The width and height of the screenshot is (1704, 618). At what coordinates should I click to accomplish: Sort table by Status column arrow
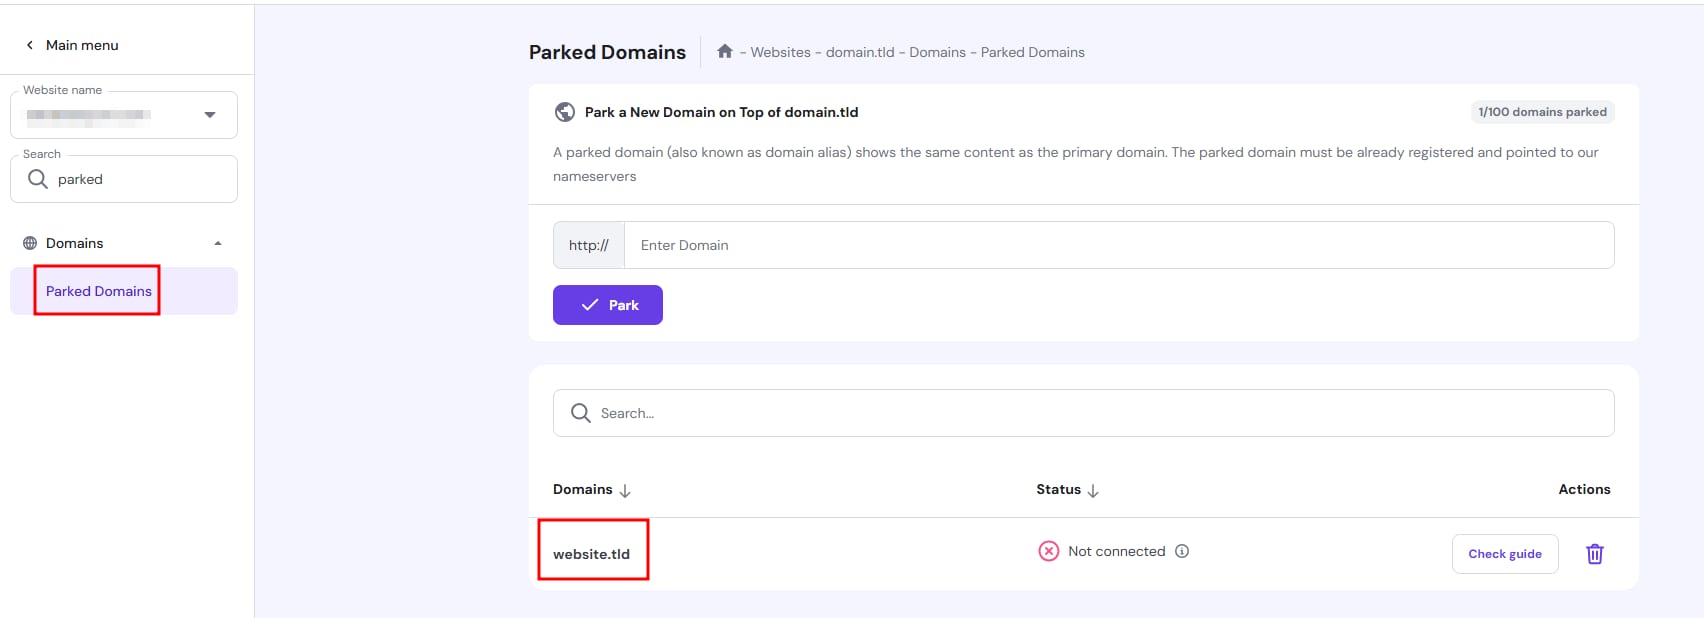coord(1093,490)
